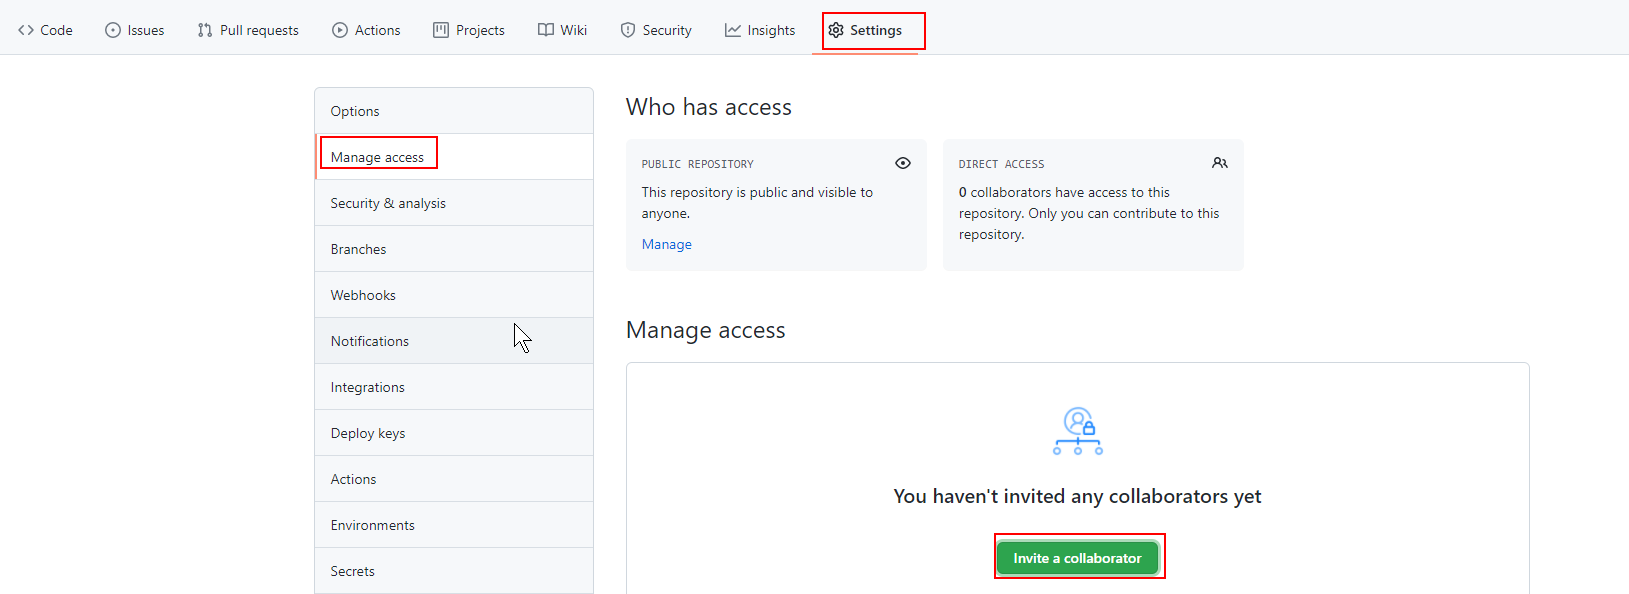The width and height of the screenshot is (1629, 594).
Task: Open Branches settings
Action: coord(454,249)
